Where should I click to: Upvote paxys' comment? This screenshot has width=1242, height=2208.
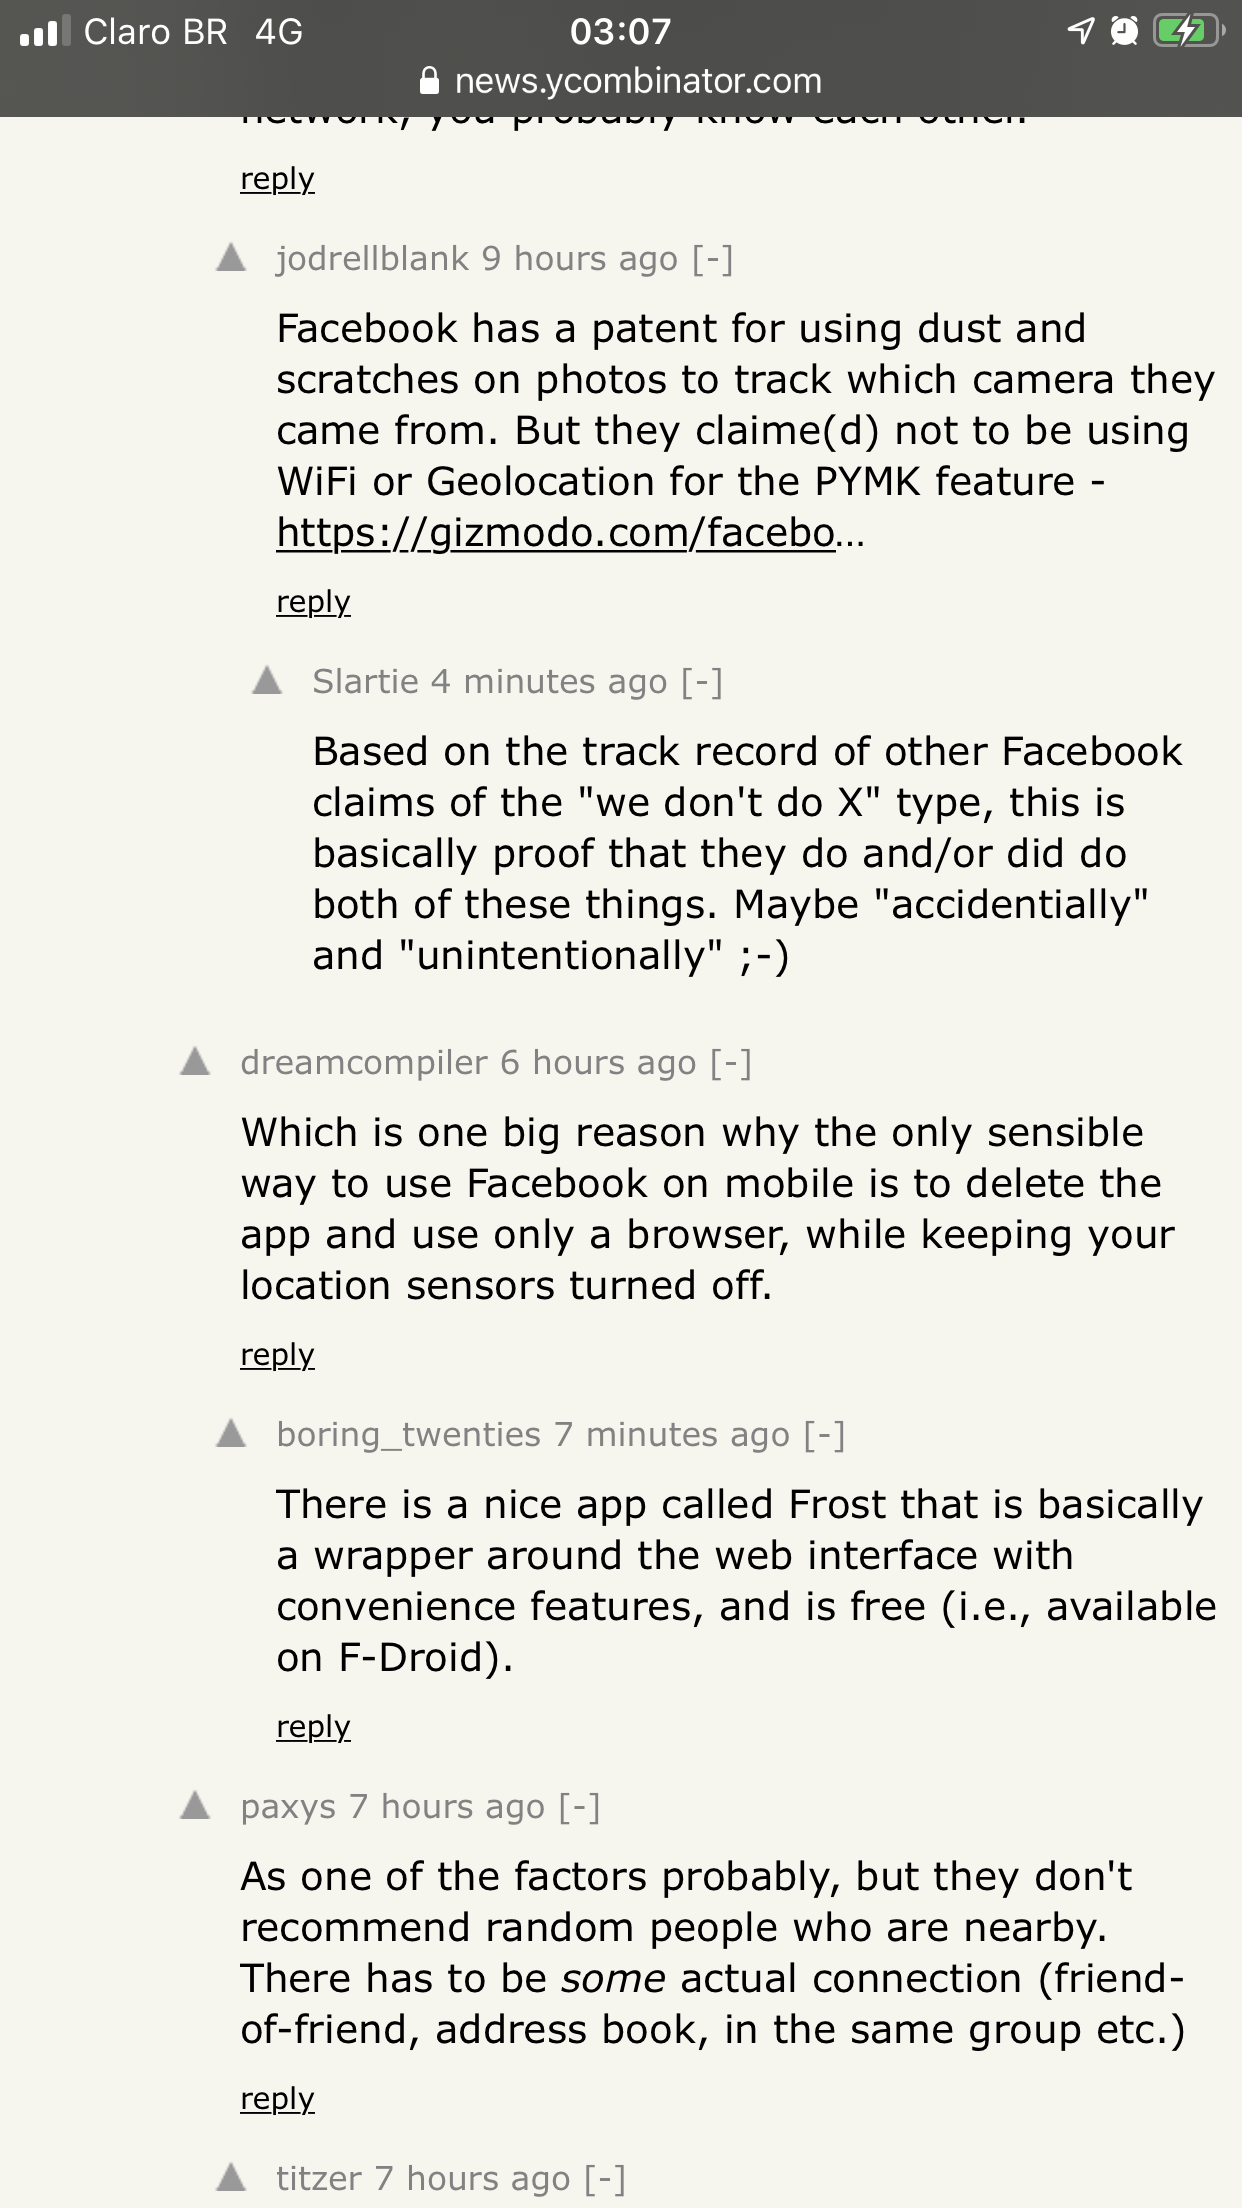[195, 1806]
